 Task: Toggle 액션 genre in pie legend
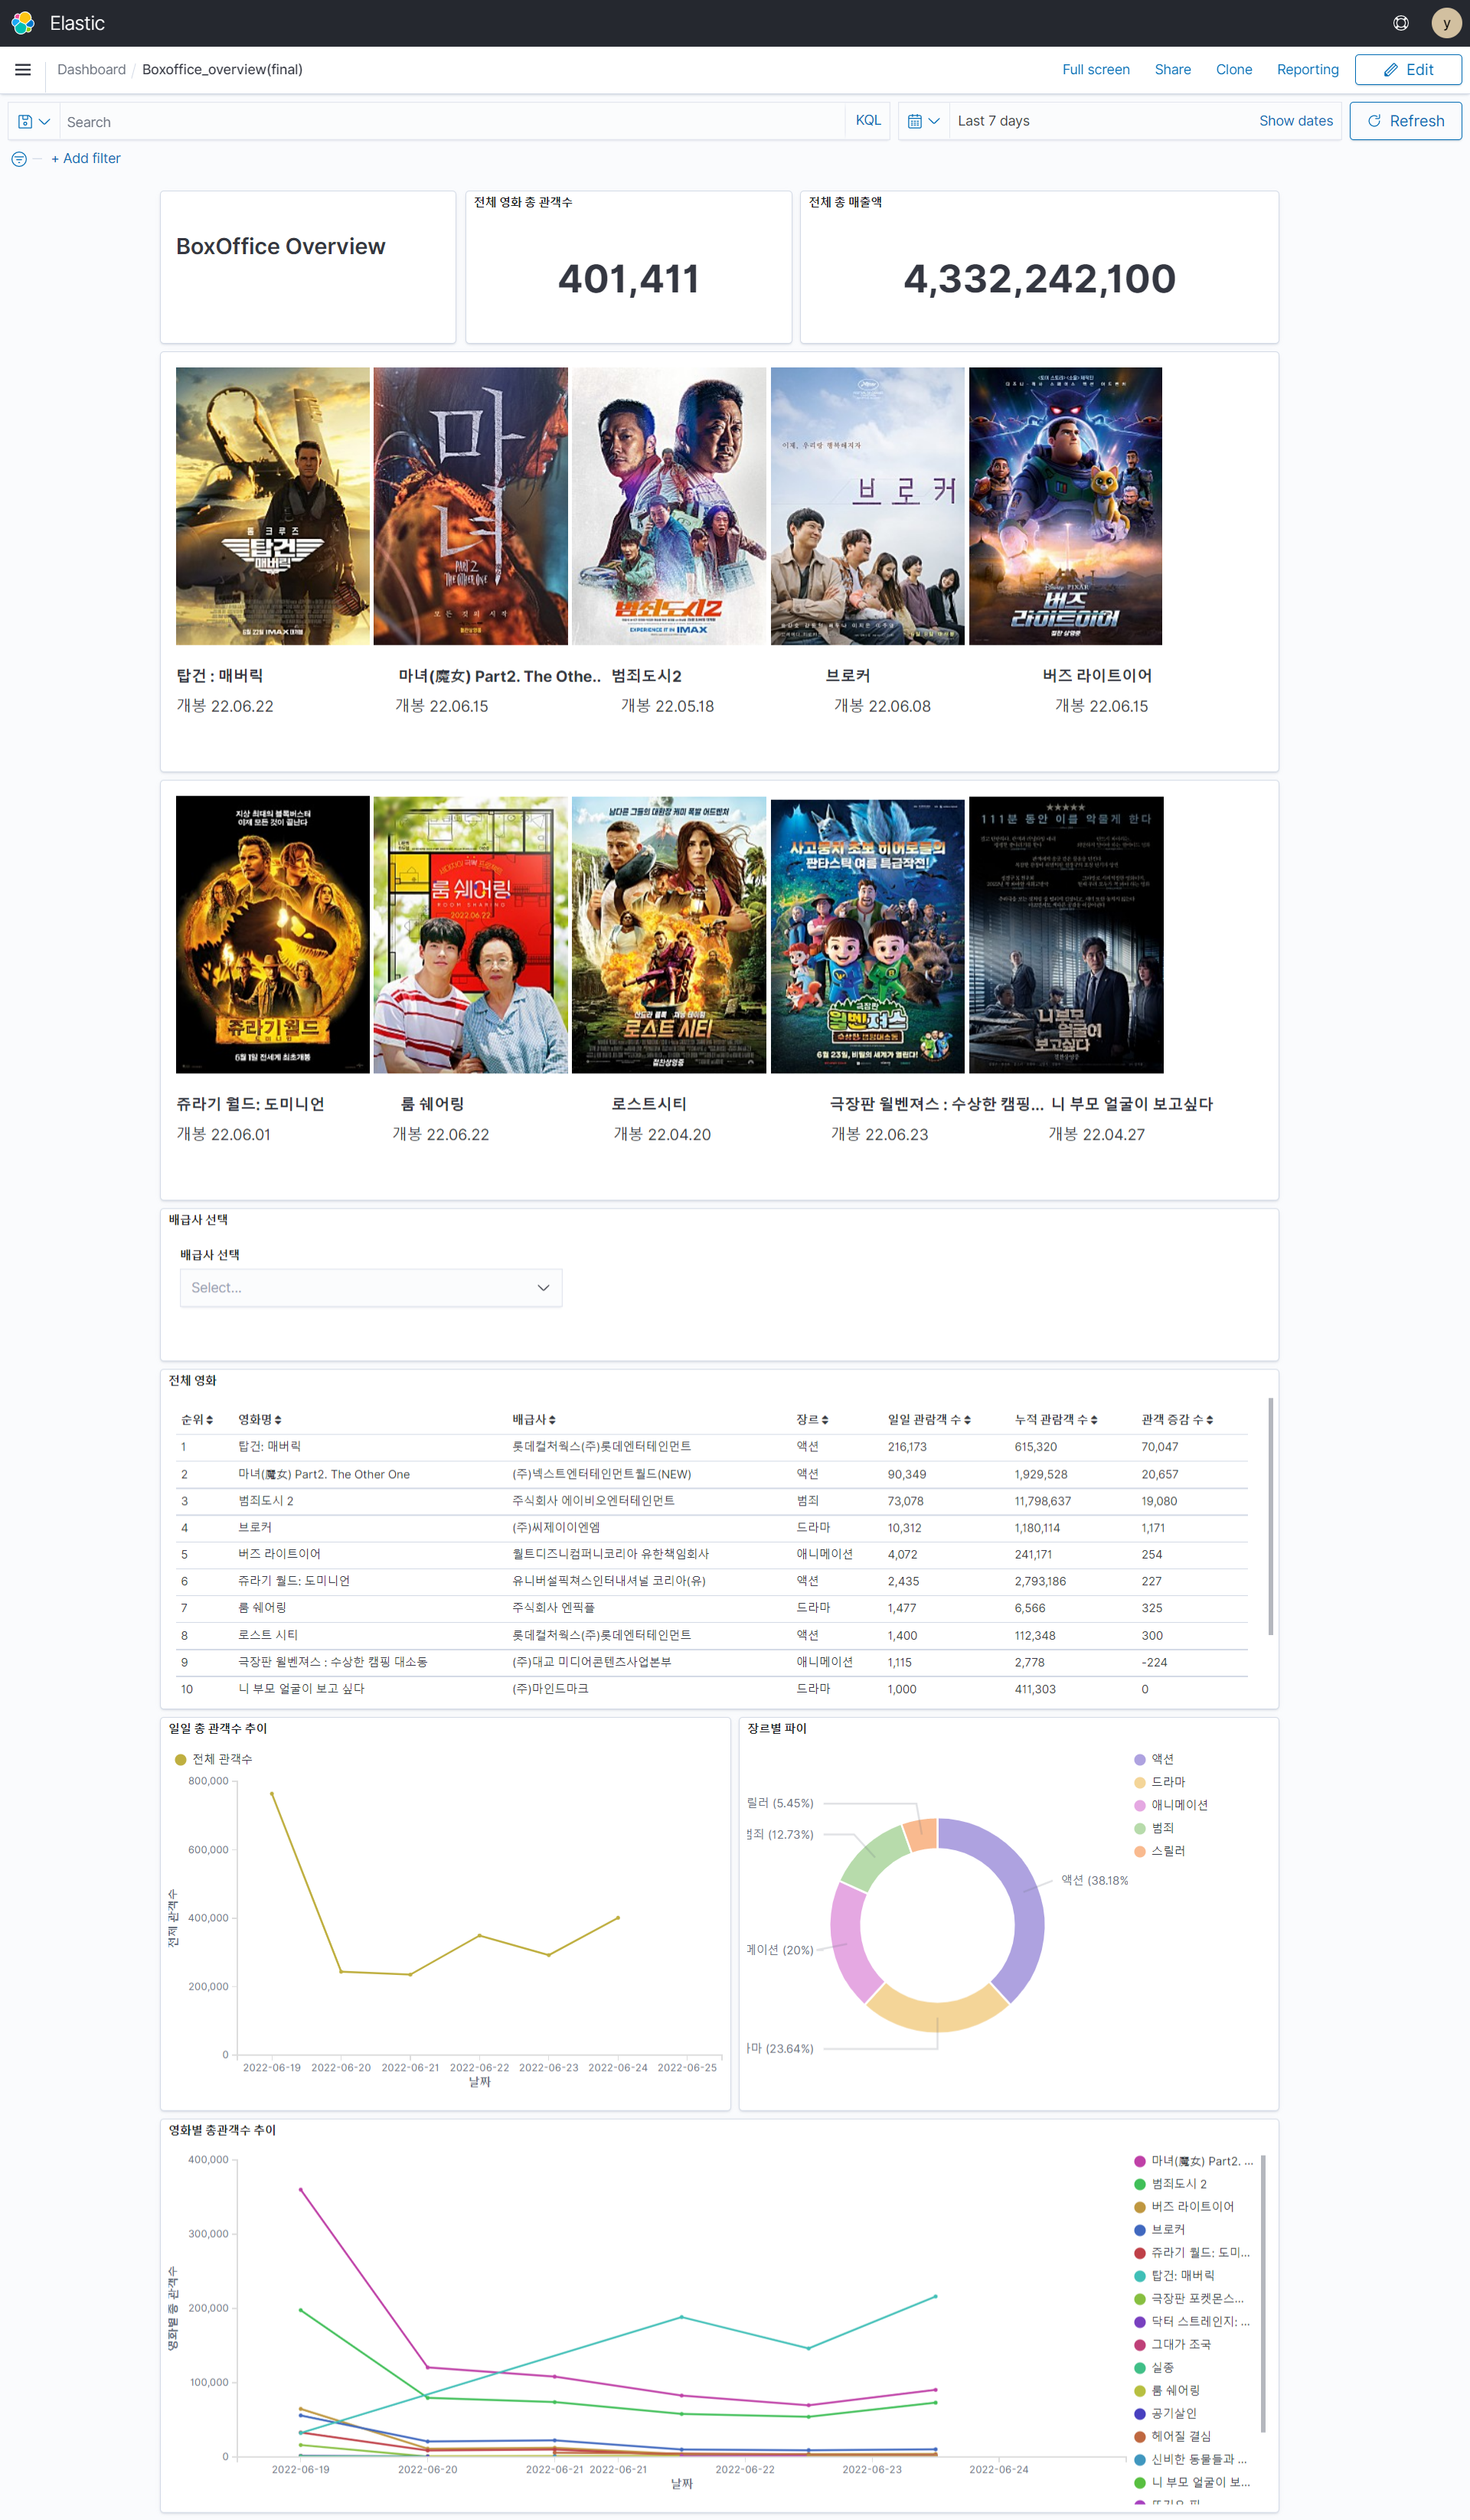[x=1161, y=1759]
